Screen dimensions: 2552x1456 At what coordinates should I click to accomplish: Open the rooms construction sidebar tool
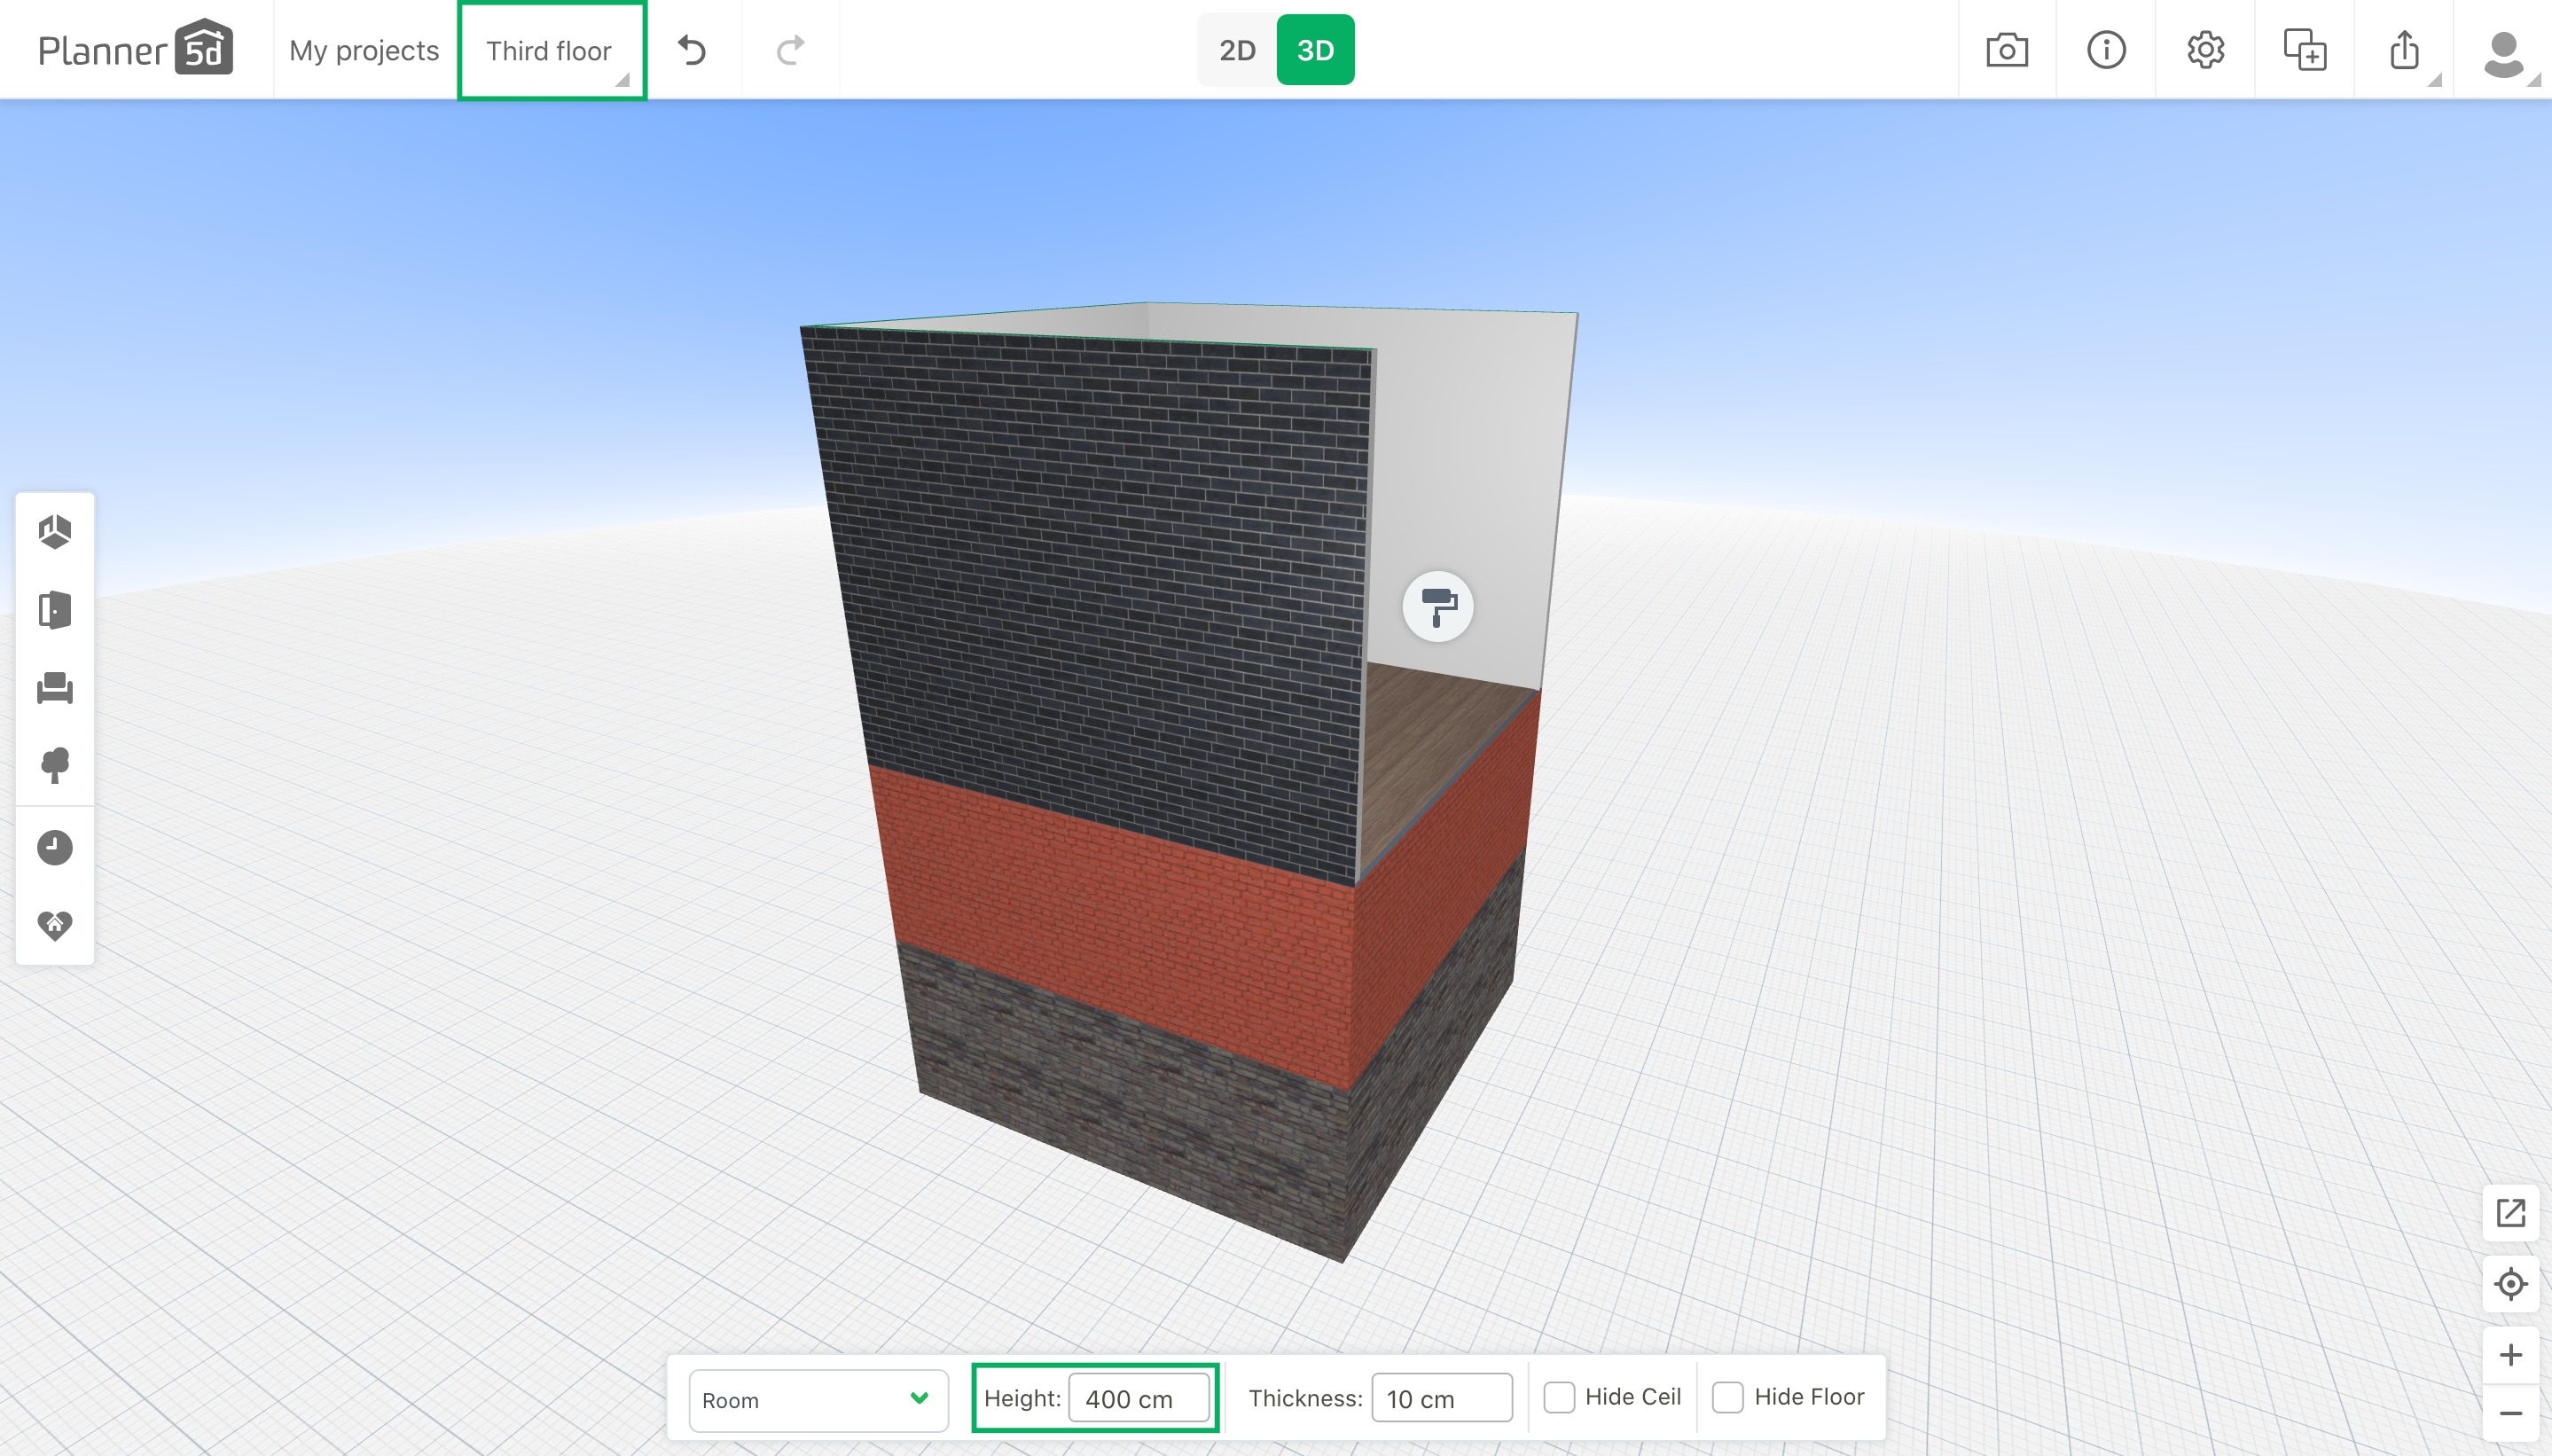tap(55, 531)
